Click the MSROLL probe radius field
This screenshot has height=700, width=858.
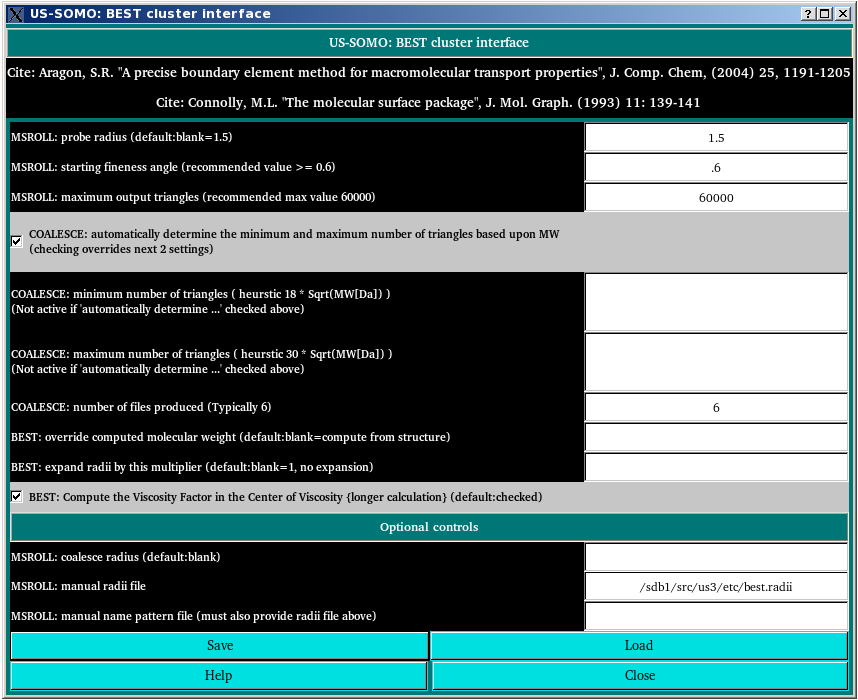(x=716, y=138)
